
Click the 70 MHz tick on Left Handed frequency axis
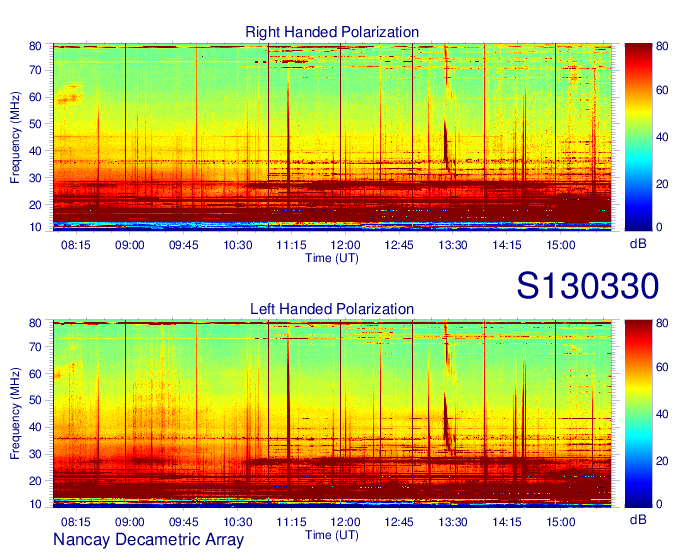tap(35, 347)
